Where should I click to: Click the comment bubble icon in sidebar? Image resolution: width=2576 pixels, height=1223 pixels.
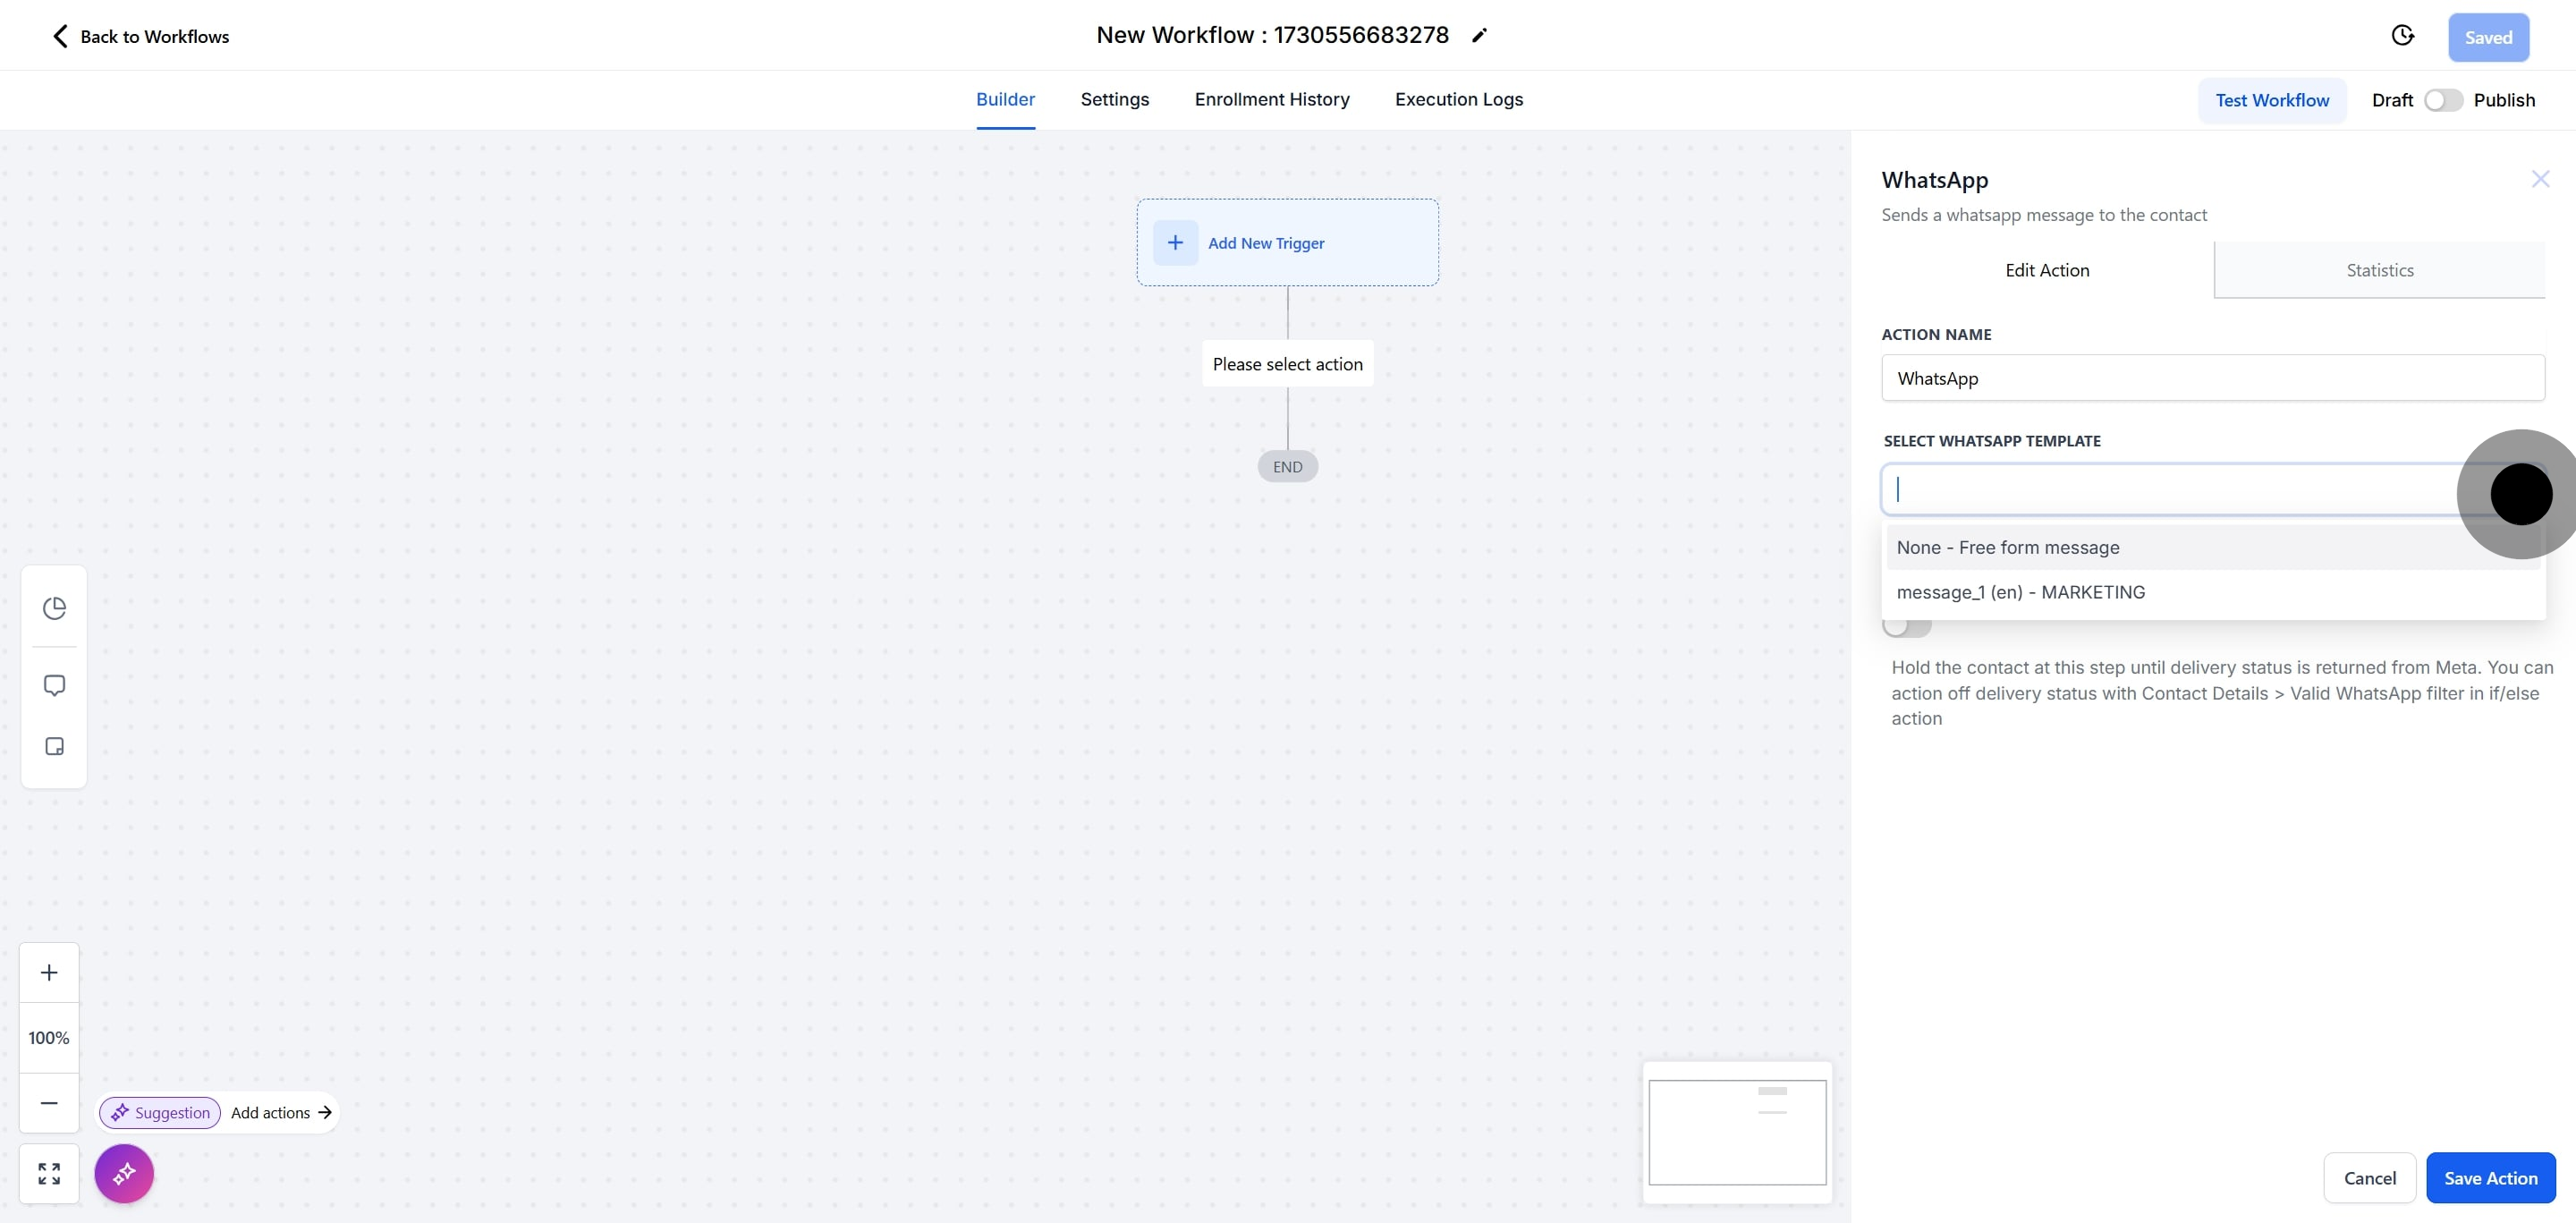[x=54, y=685]
